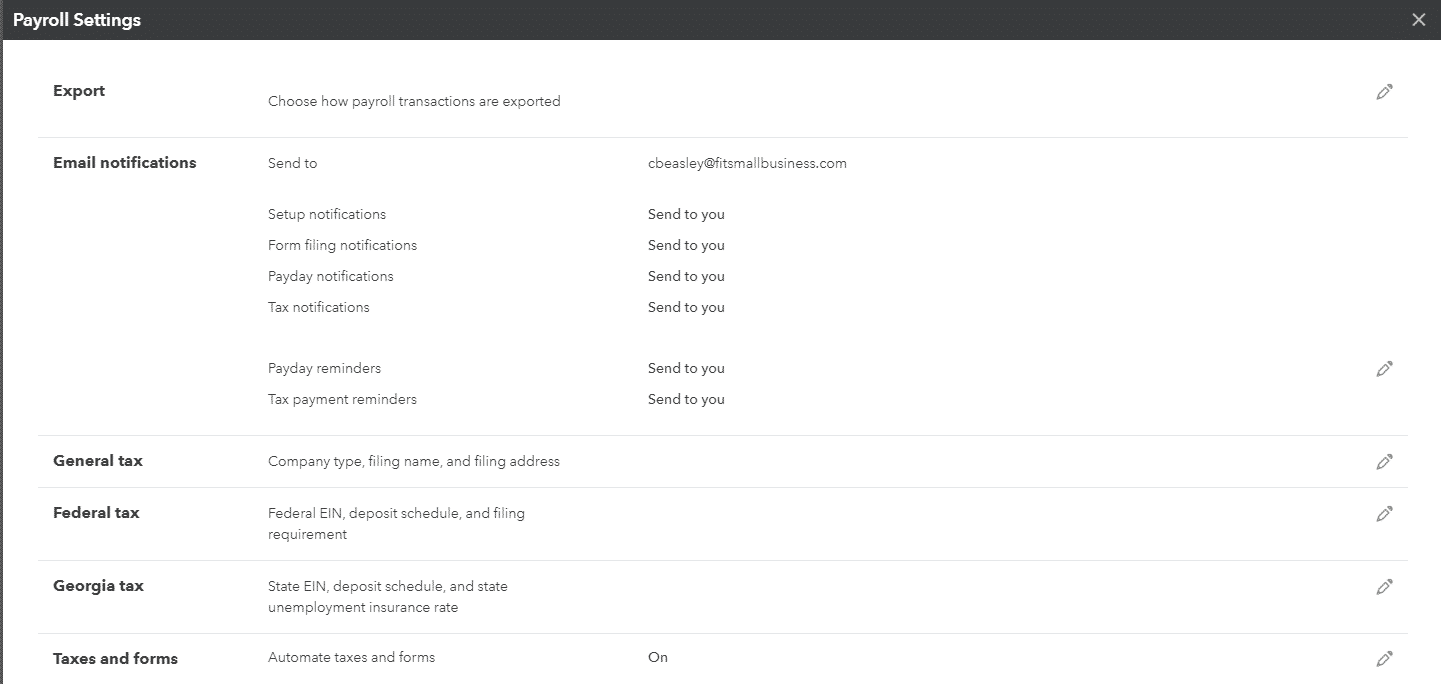Image resolution: width=1441 pixels, height=684 pixels.
Task: Click 'Payday notifications' row label
Action: [x=331, y=276]
